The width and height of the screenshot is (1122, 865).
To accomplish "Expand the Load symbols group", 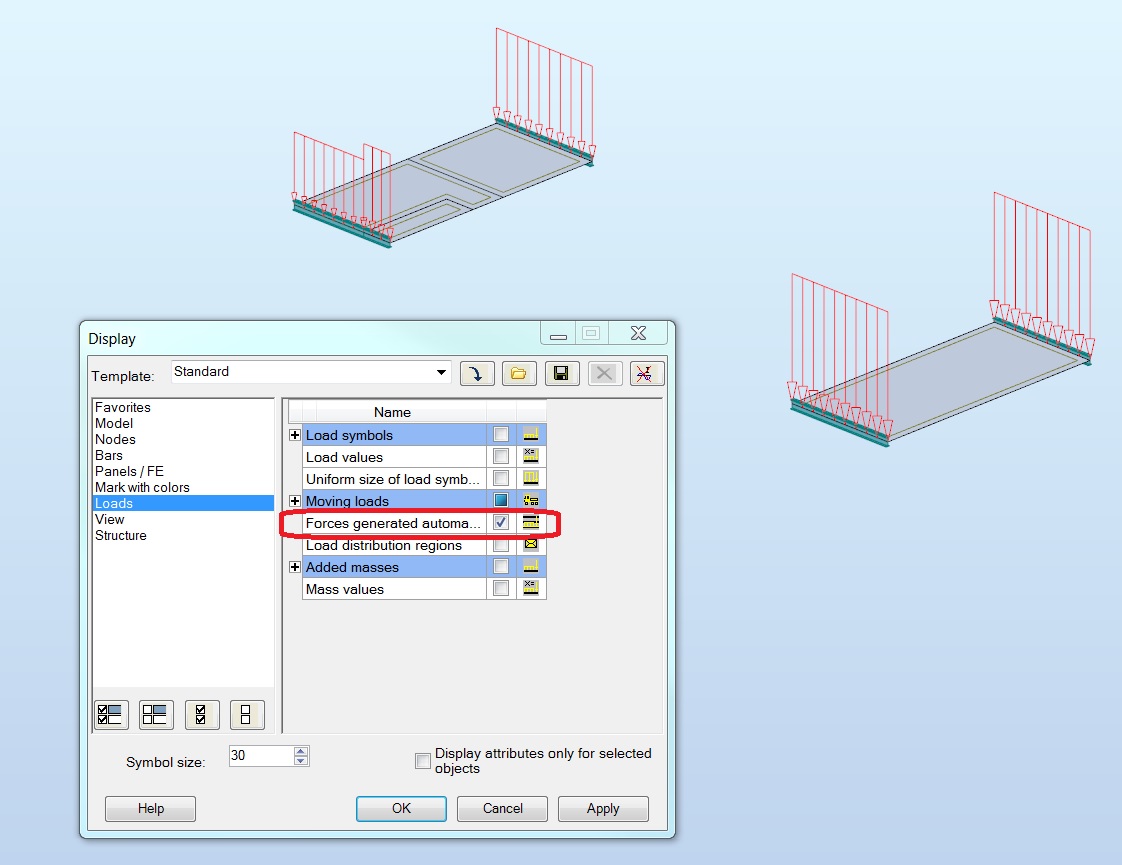I will (x=293, y=434).
